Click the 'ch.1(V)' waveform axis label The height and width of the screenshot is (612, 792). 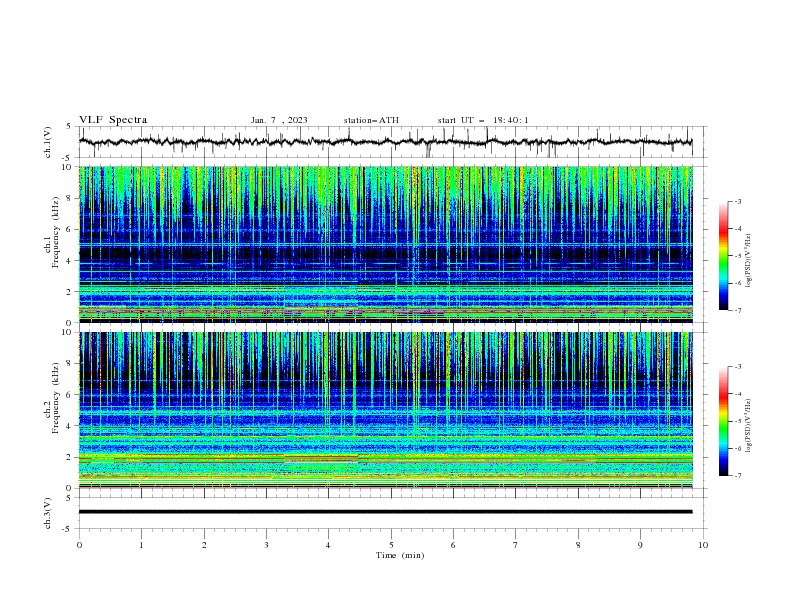(x=48, y=142)
